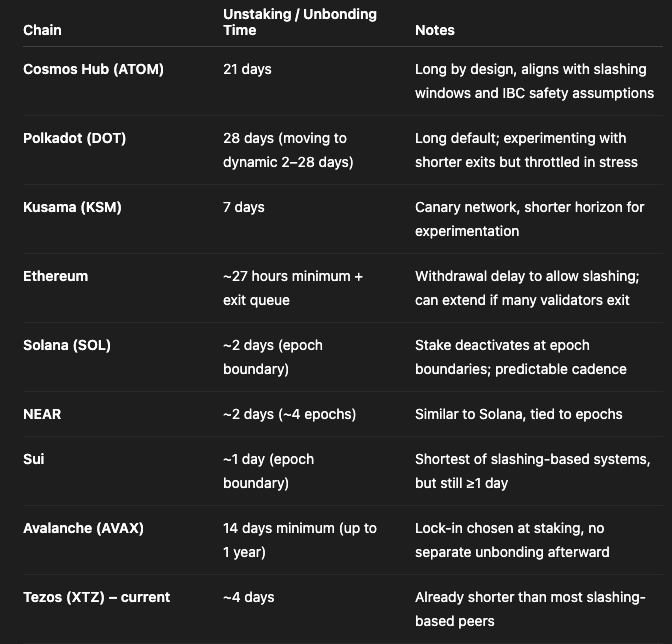The image size is (672, 644).
Task: Click the Canary network note text
Action: point(530,219)
